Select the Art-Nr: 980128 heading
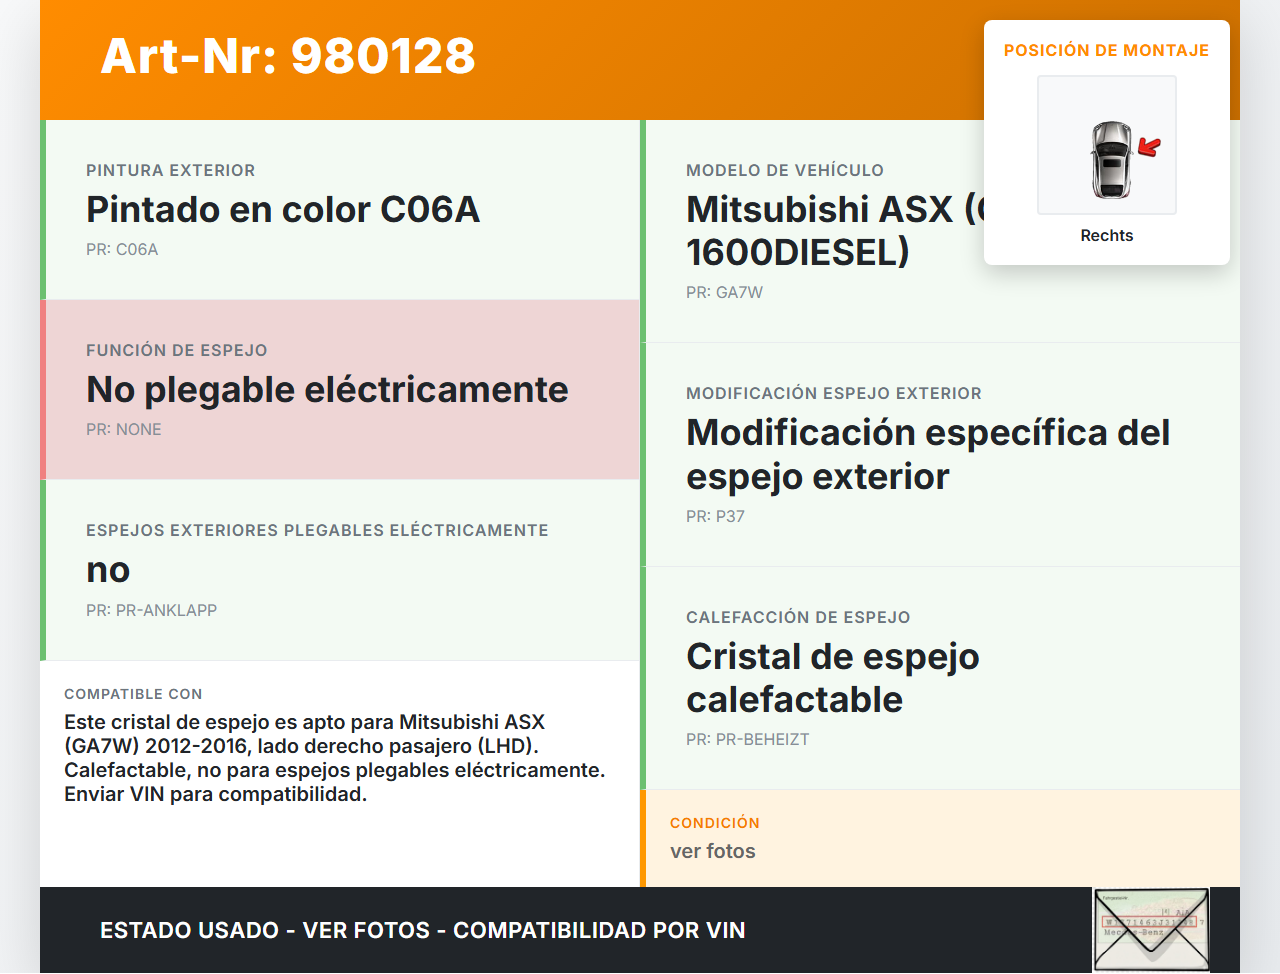The height and width of the screenshot is (974, 1280). point(288,56)
